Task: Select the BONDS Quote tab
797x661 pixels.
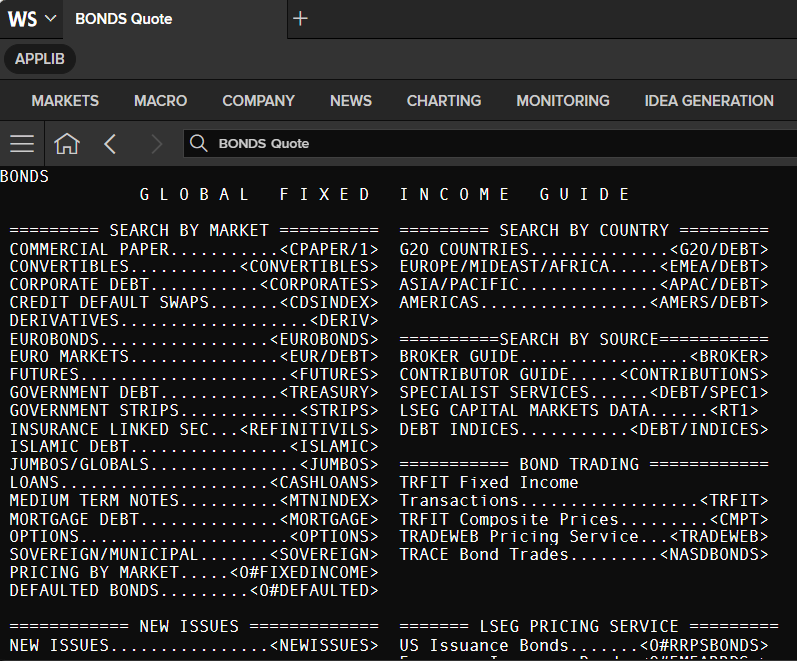Action: (x=124, y=19)
